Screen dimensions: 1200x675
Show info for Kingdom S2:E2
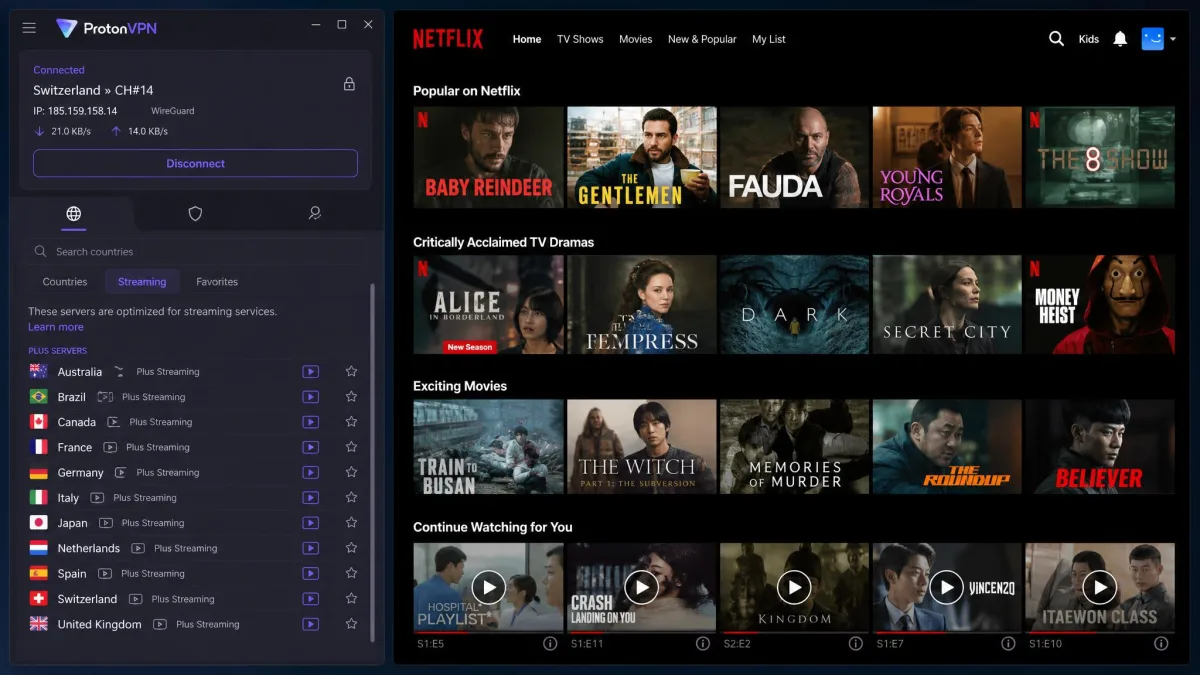(855, 644)
